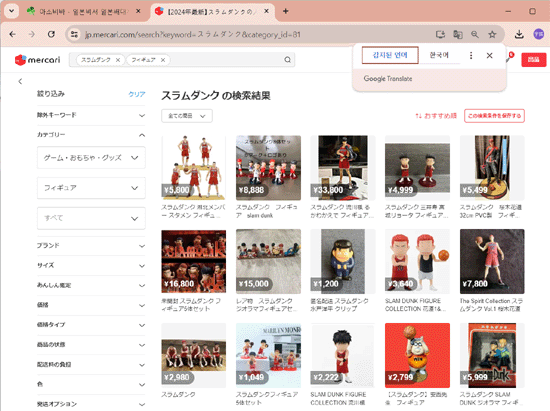This screenshot has height=411, width=550.
Task: Open a new browser tab
Action: point(286,11)
